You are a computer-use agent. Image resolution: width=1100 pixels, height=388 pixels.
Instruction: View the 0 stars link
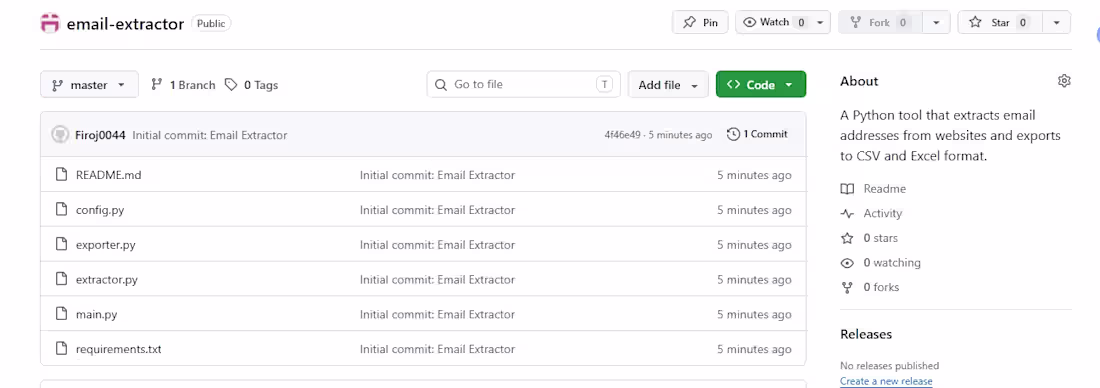click(x=880, y=238)
